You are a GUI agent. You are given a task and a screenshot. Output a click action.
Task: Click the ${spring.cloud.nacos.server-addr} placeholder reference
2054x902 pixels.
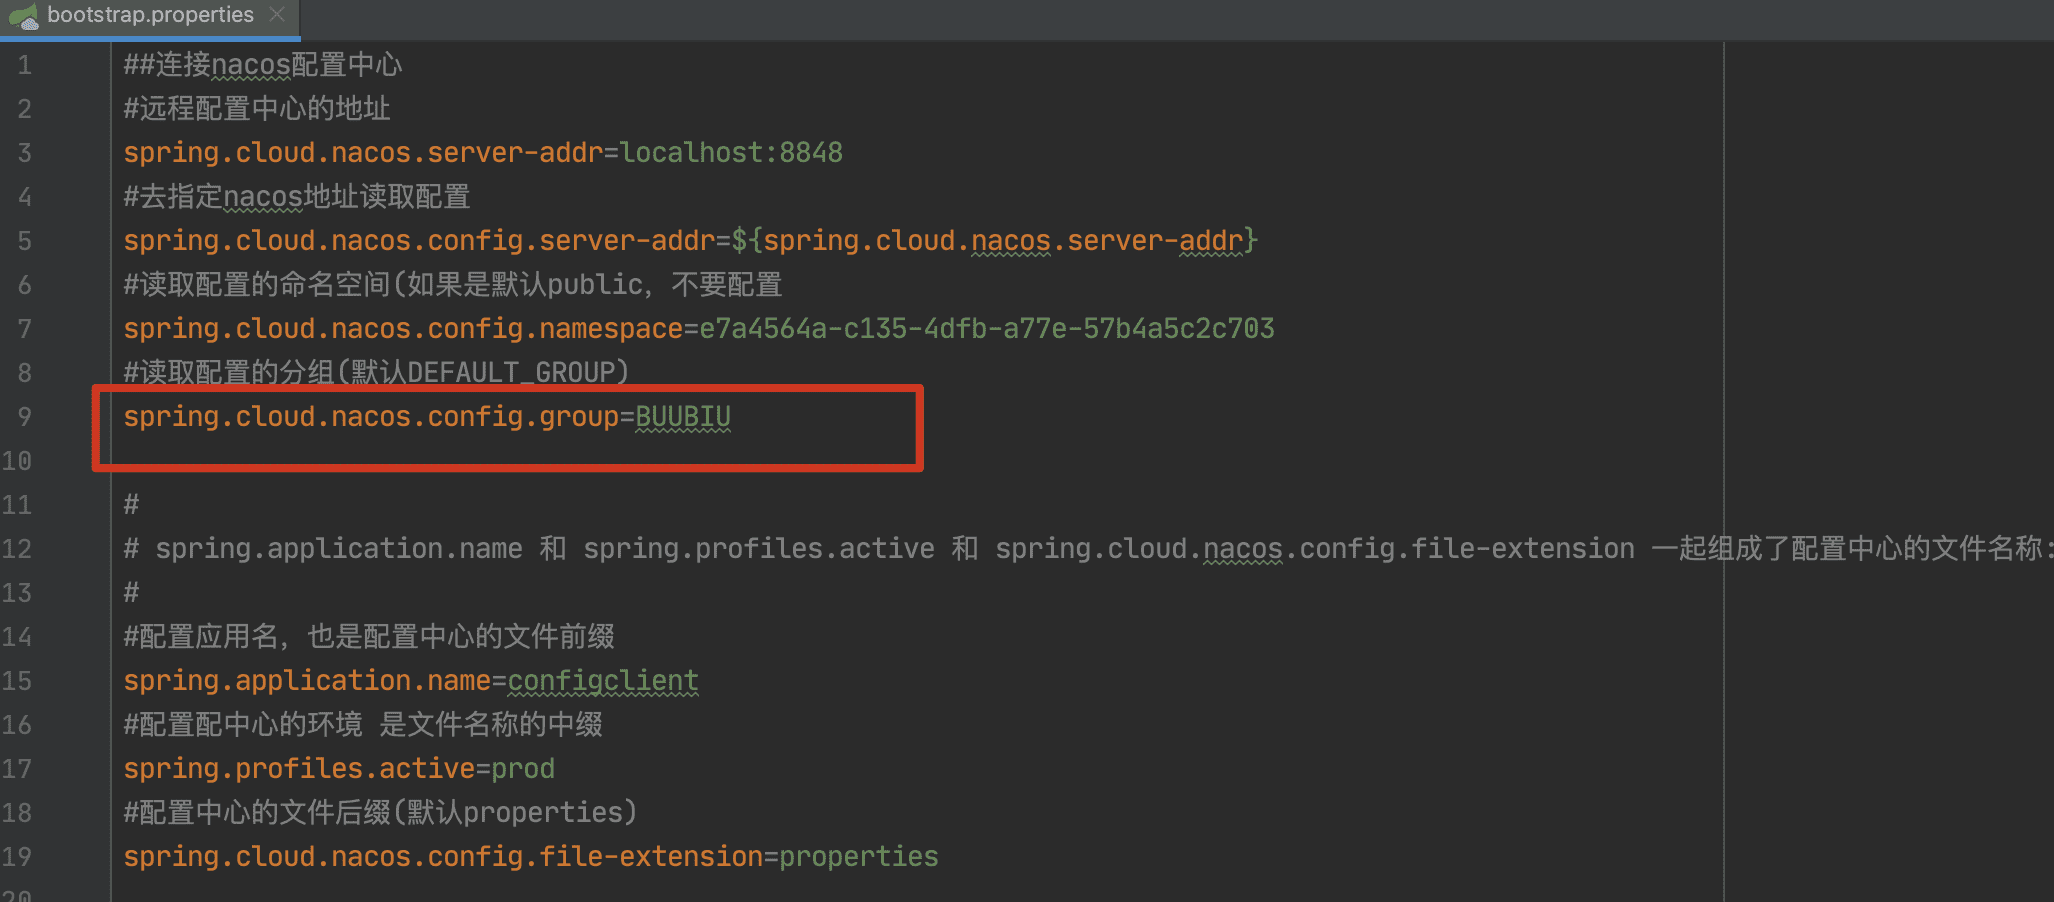pos(994,241)
